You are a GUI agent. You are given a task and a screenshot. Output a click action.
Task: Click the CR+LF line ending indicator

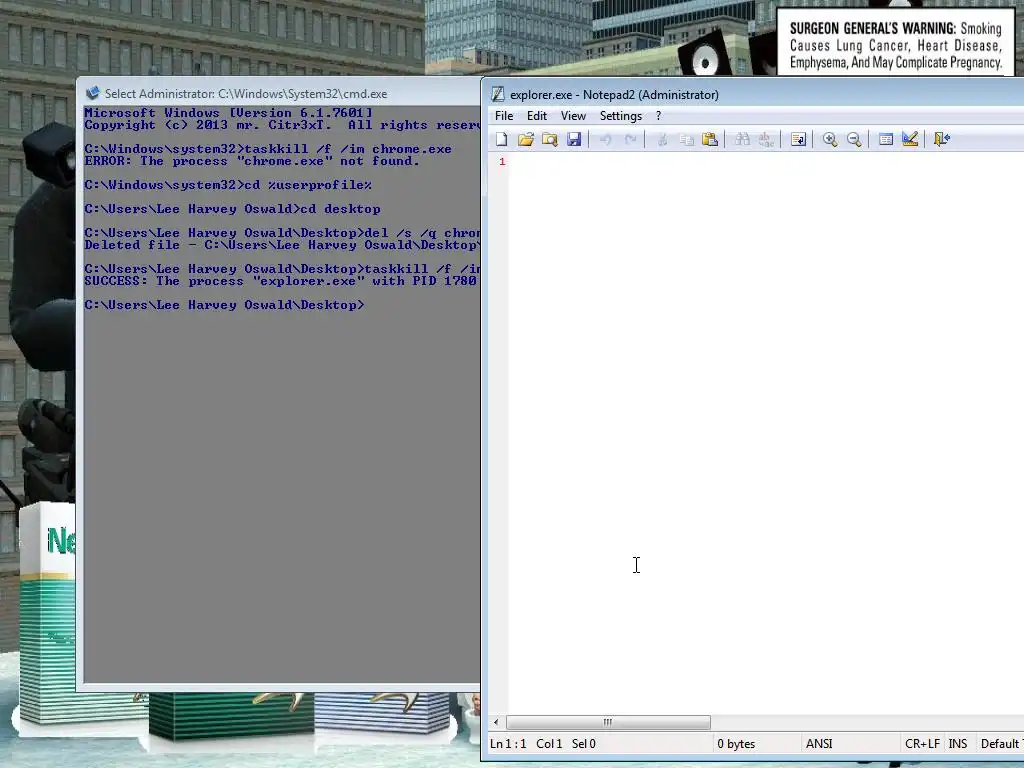(922, 744)
